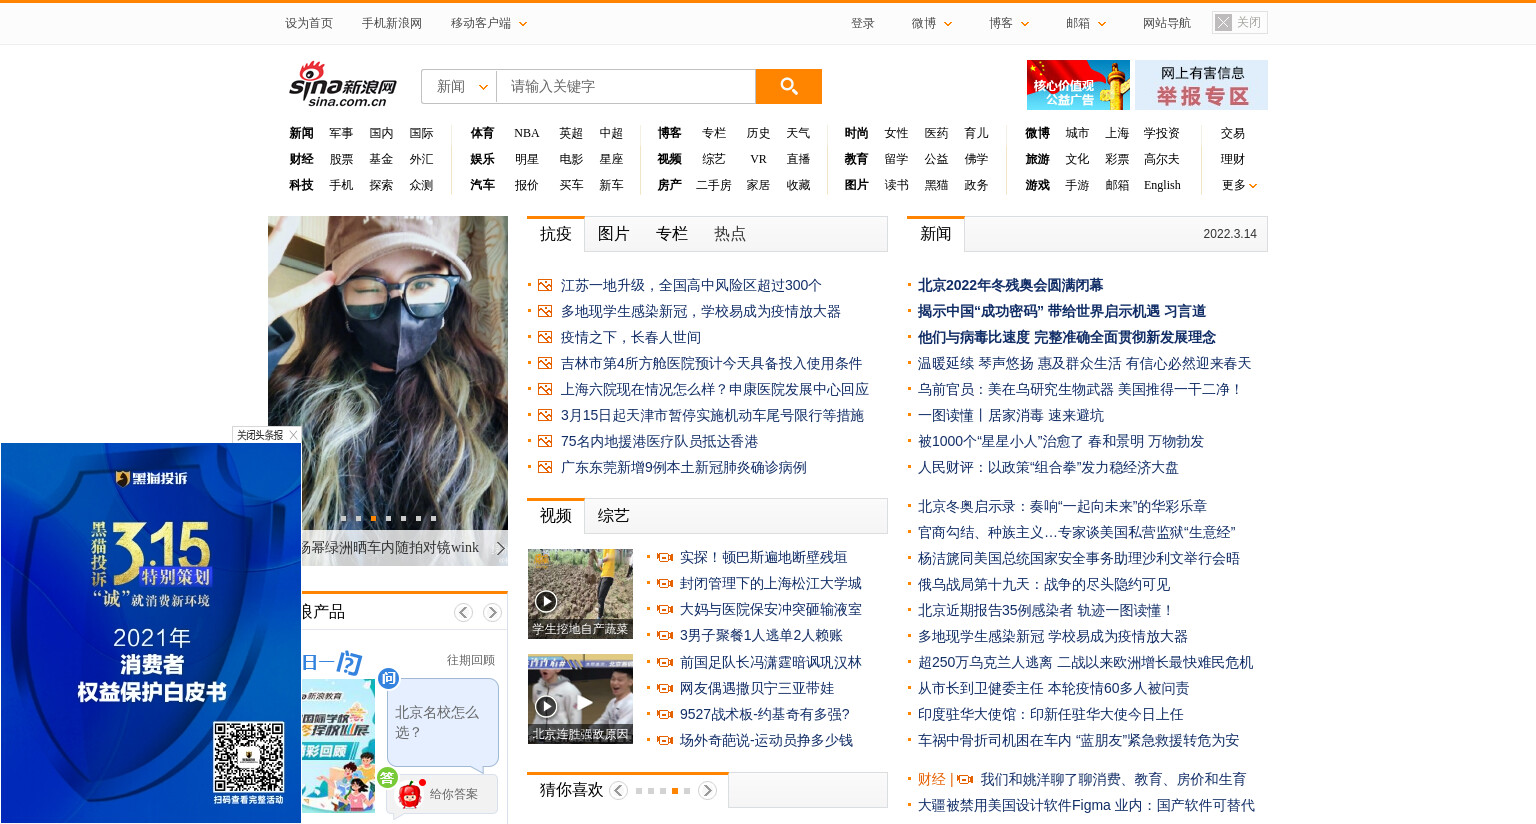Expand 更多 navigation categories
This screenshot has width=1536, height=824.
click(x=1239, y=185)
